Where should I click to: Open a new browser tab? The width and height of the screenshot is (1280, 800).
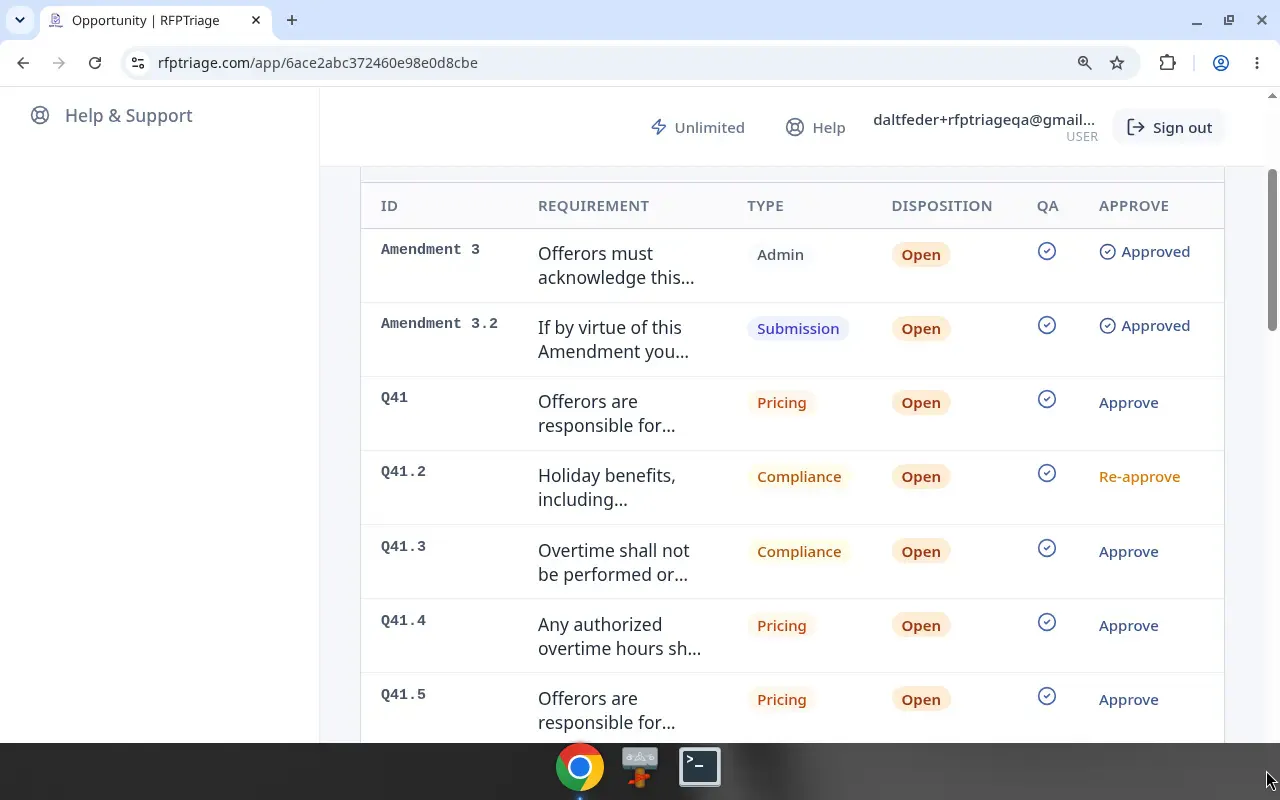(292, 20)
